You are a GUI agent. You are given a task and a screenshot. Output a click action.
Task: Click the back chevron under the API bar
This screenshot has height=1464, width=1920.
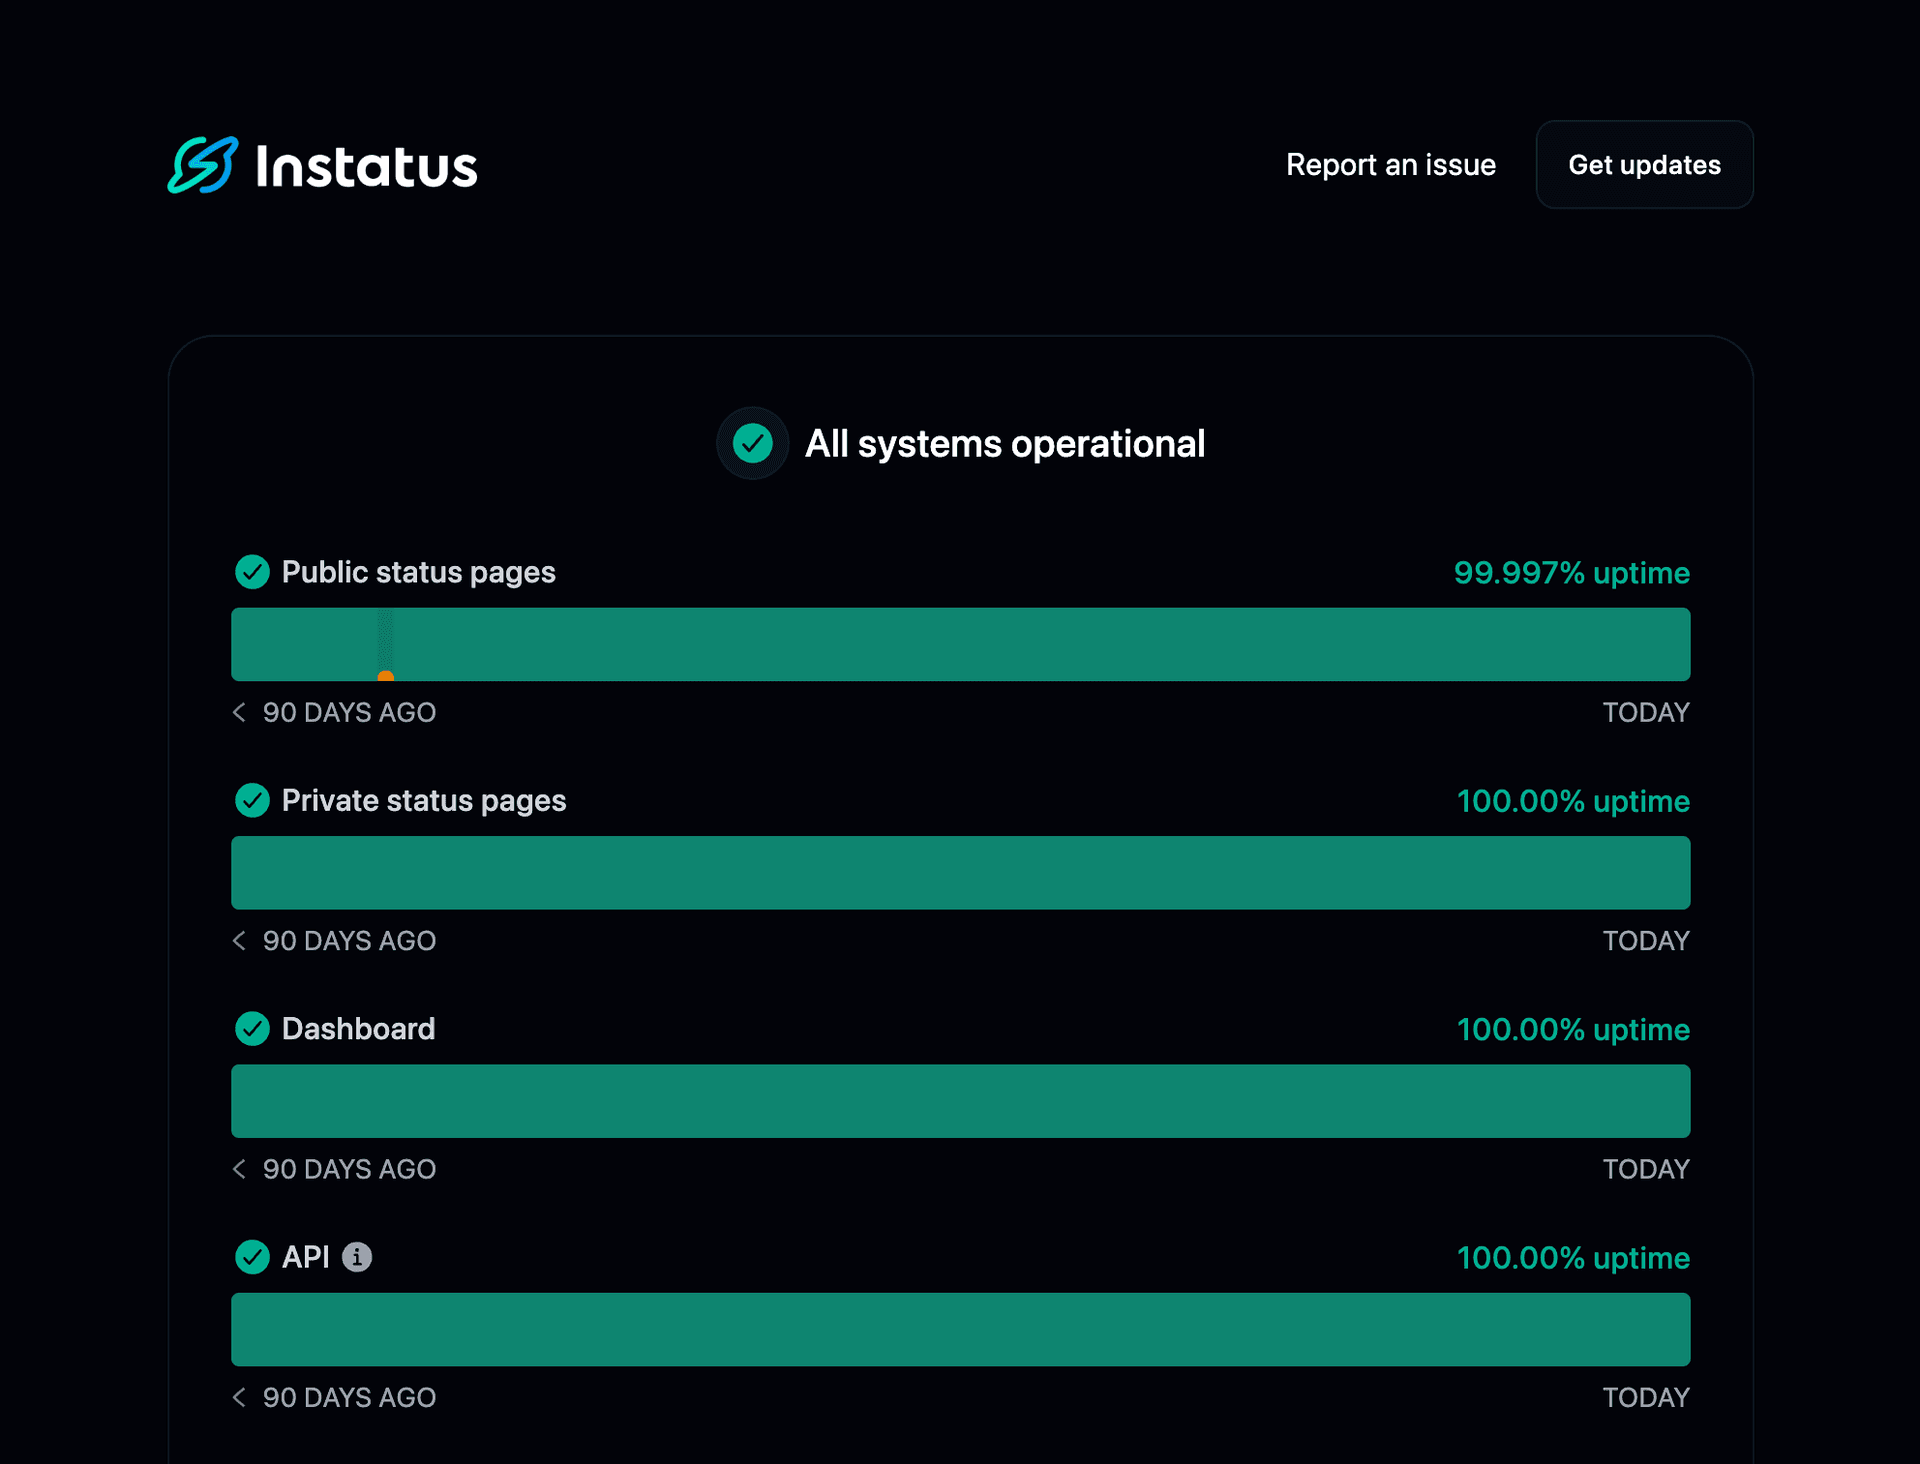[239, 1397]
